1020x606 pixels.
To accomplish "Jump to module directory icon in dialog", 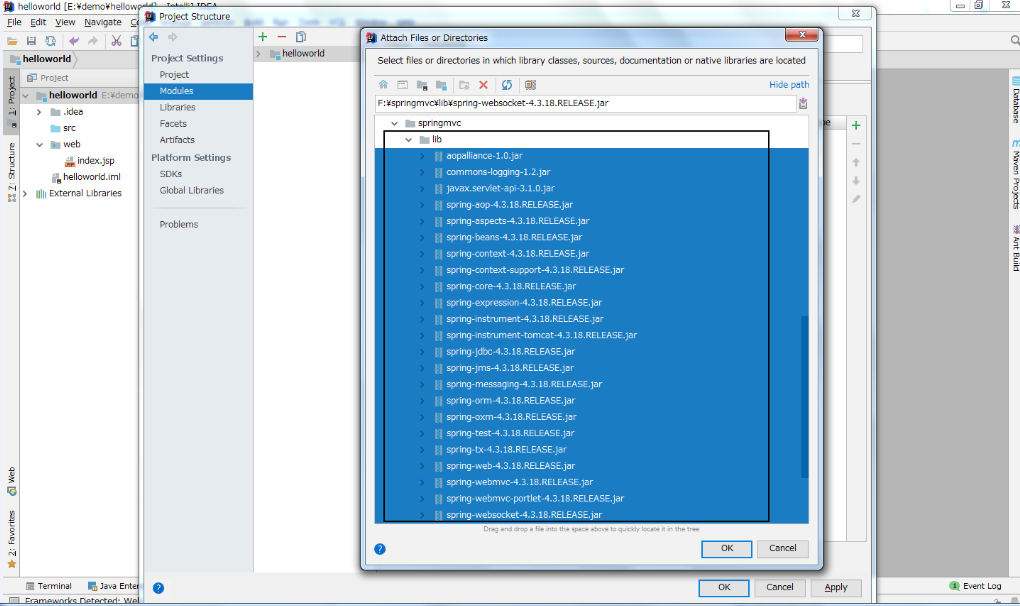I will pos(442,85).
